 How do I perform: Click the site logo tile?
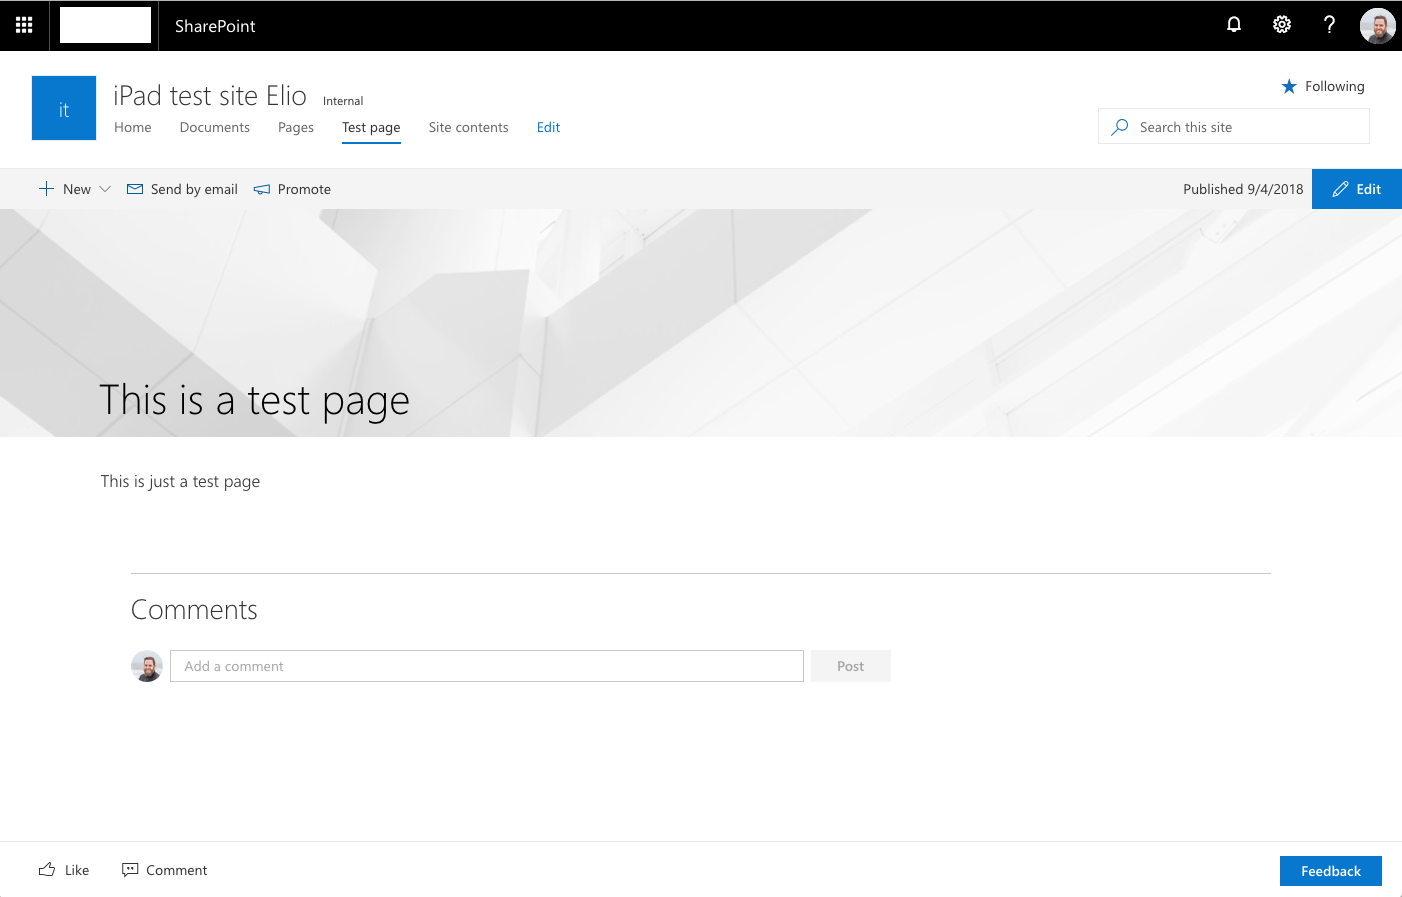[63, 107]
